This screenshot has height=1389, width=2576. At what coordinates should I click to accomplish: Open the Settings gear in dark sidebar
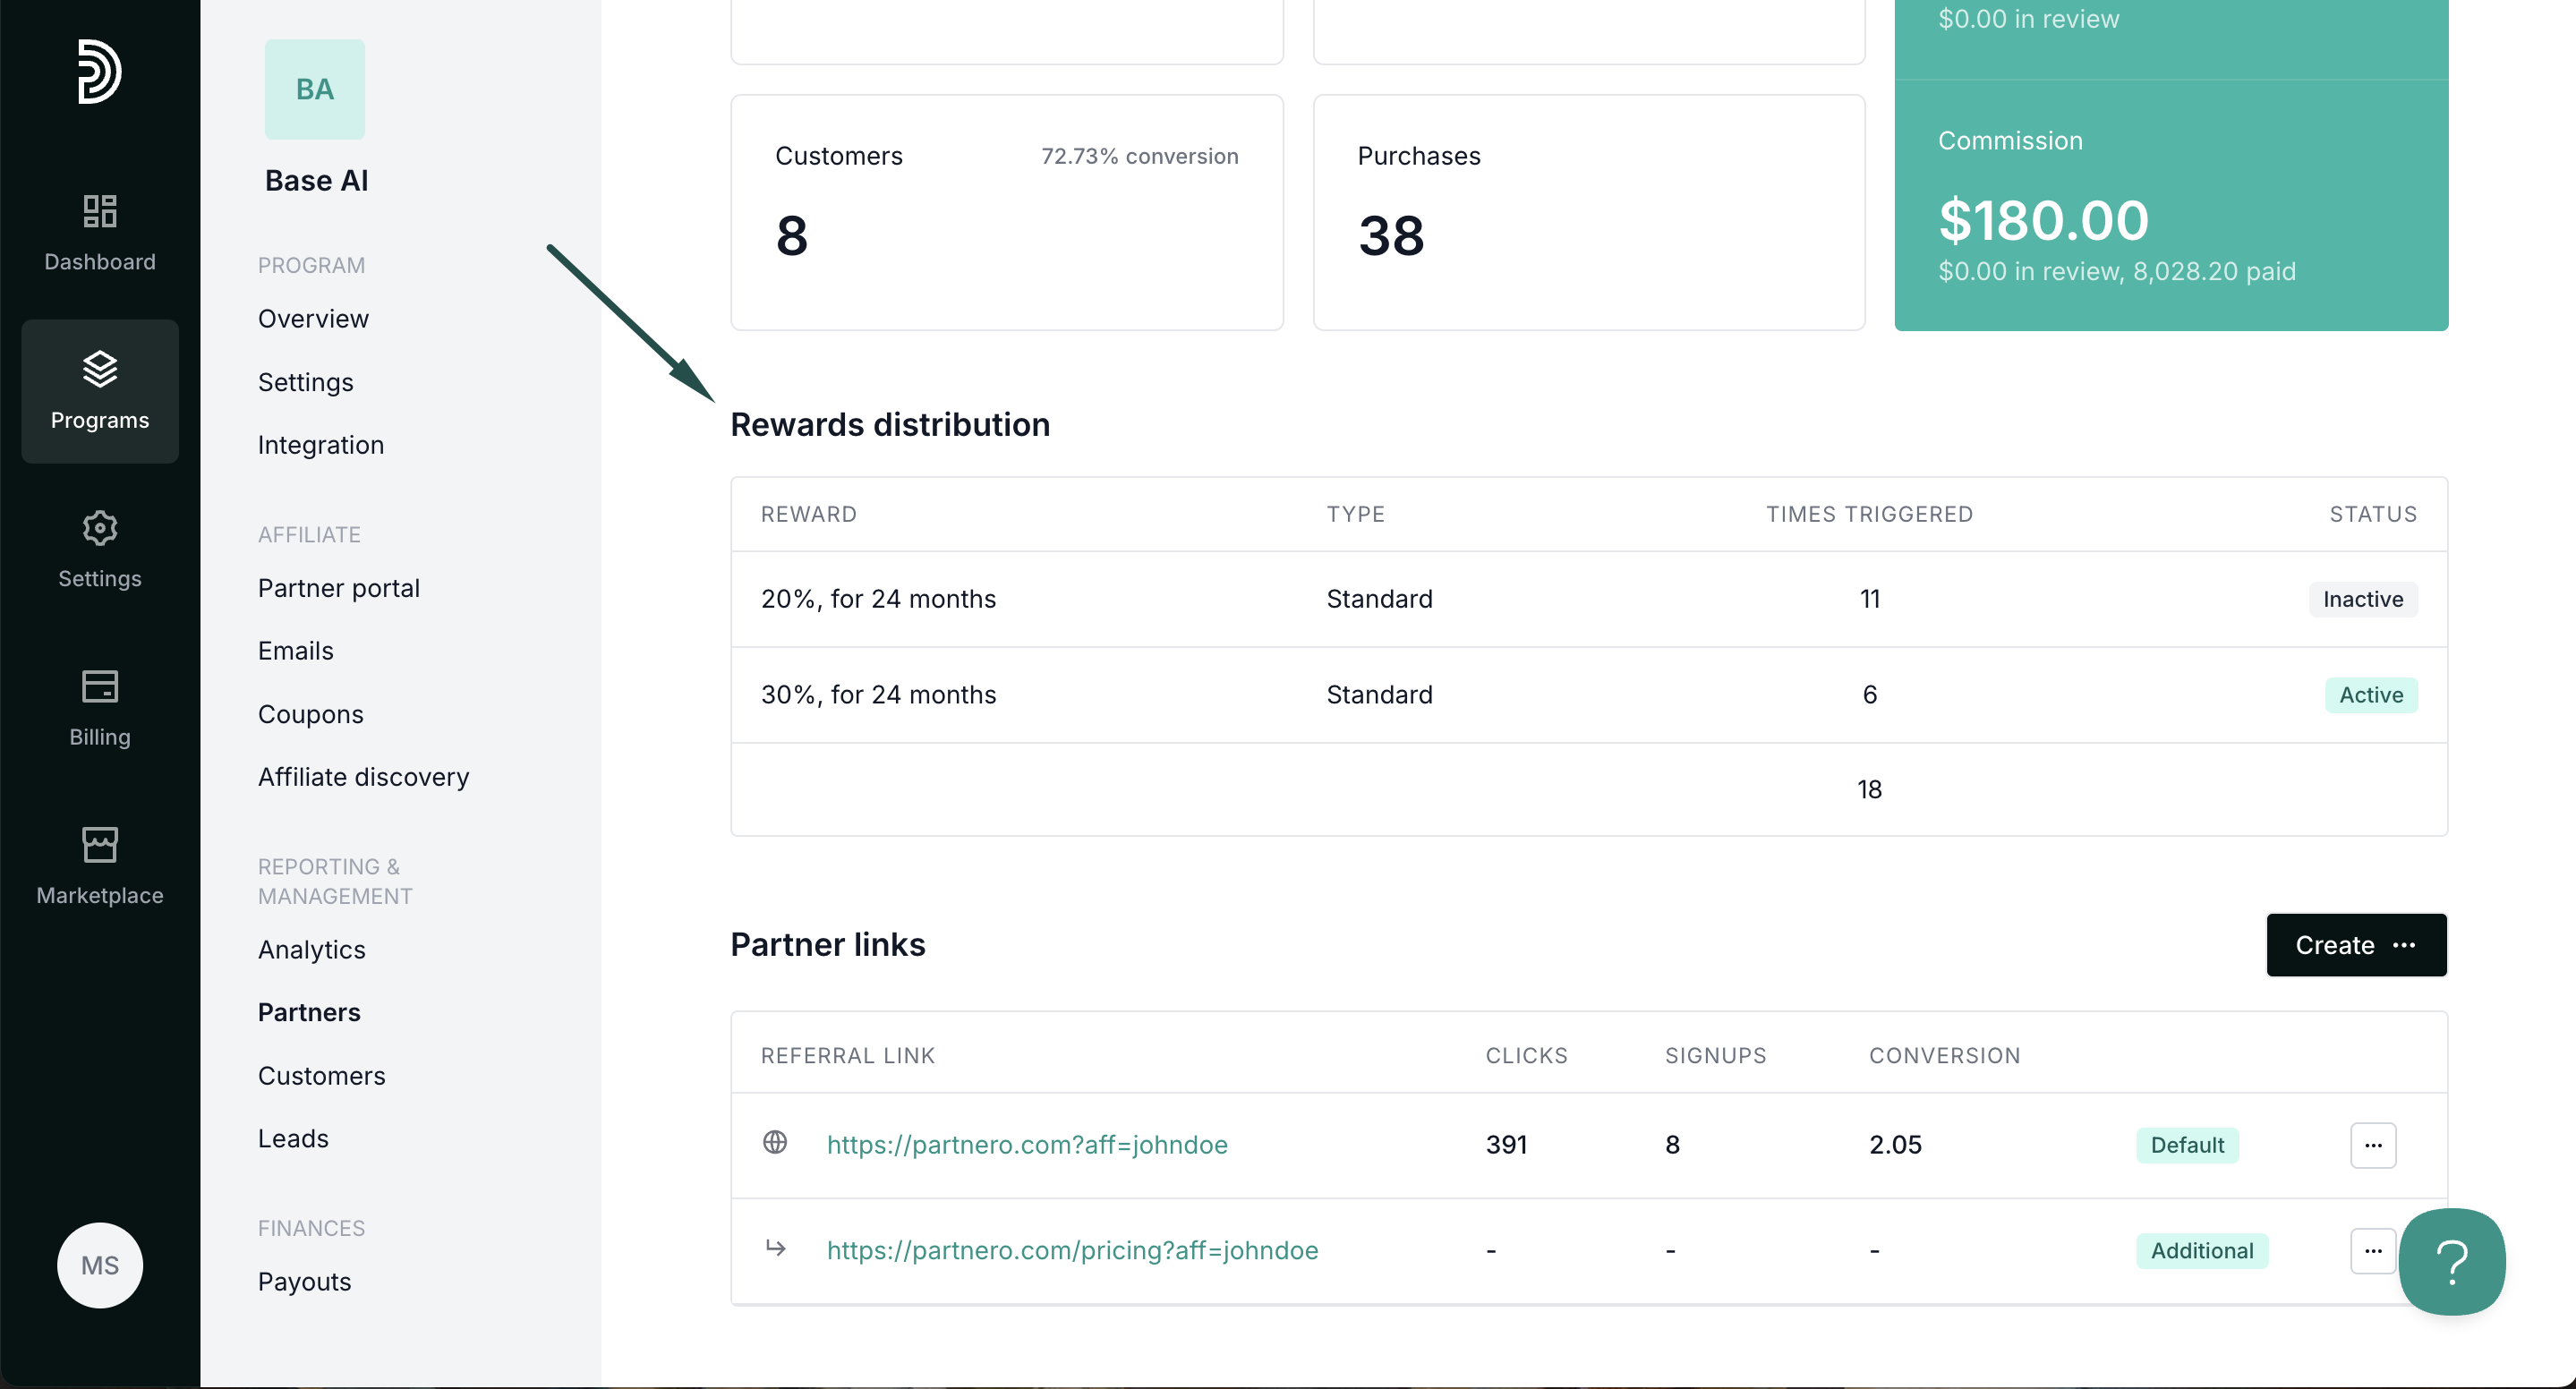99,528
